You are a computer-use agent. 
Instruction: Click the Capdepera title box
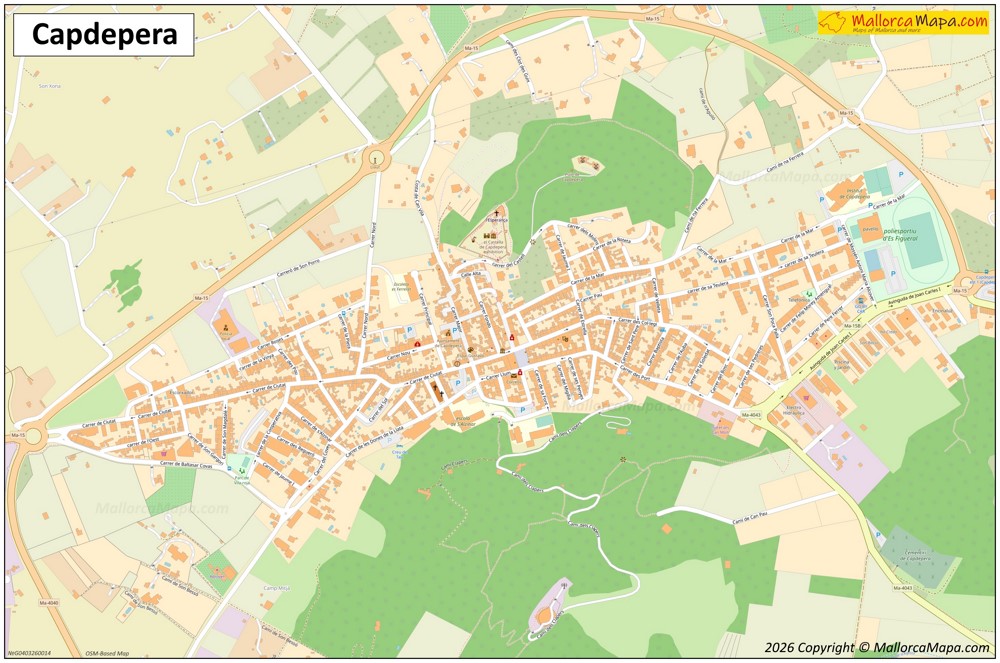pos(105,33)
